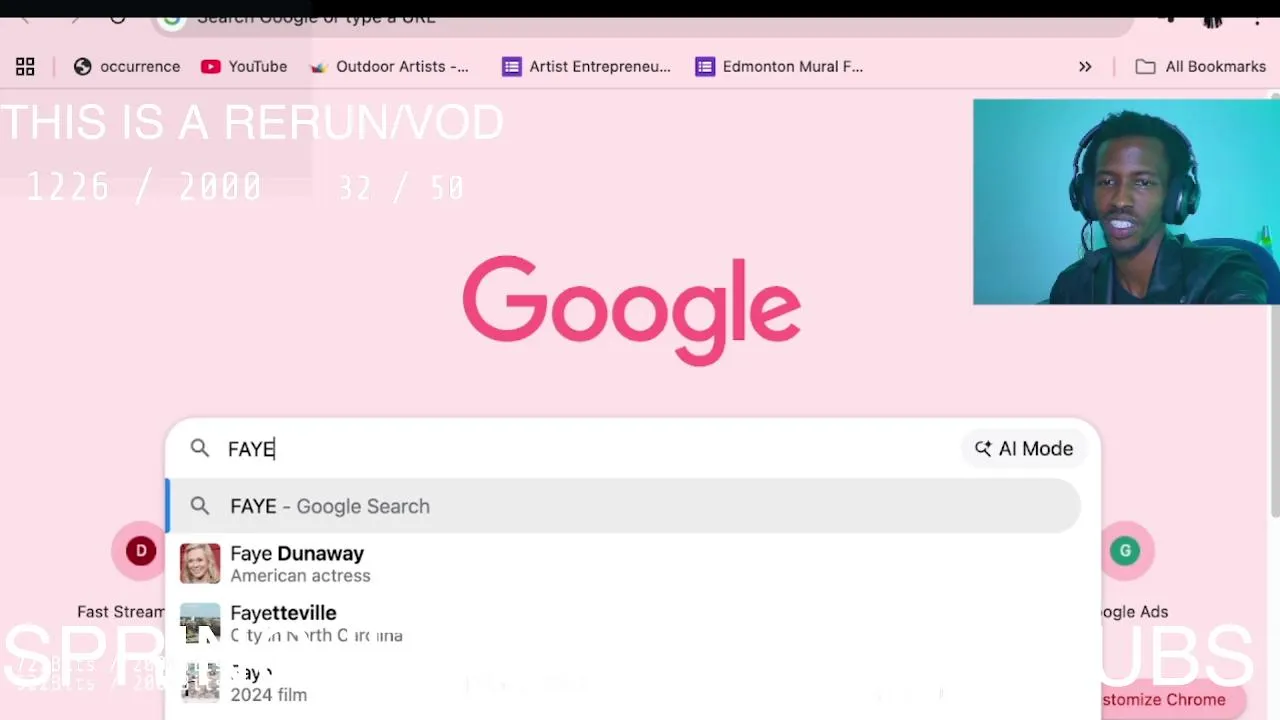Screen dimensions: 1280x720
Task: Click the webcam overlay video
Action: coord(1126,201)
